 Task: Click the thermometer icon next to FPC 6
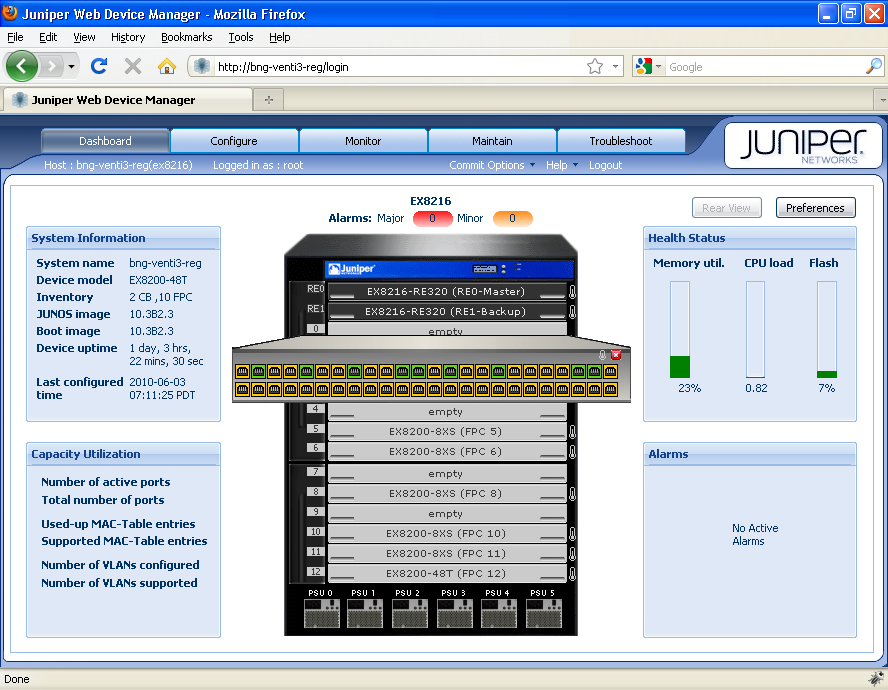(573, 452)
